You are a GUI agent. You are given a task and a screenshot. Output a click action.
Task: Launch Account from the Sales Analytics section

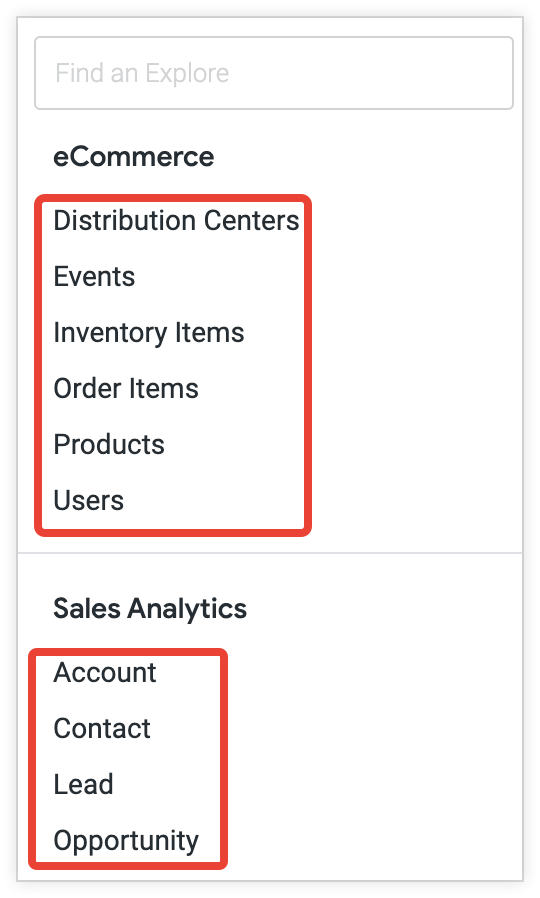[x=105, y=672]
